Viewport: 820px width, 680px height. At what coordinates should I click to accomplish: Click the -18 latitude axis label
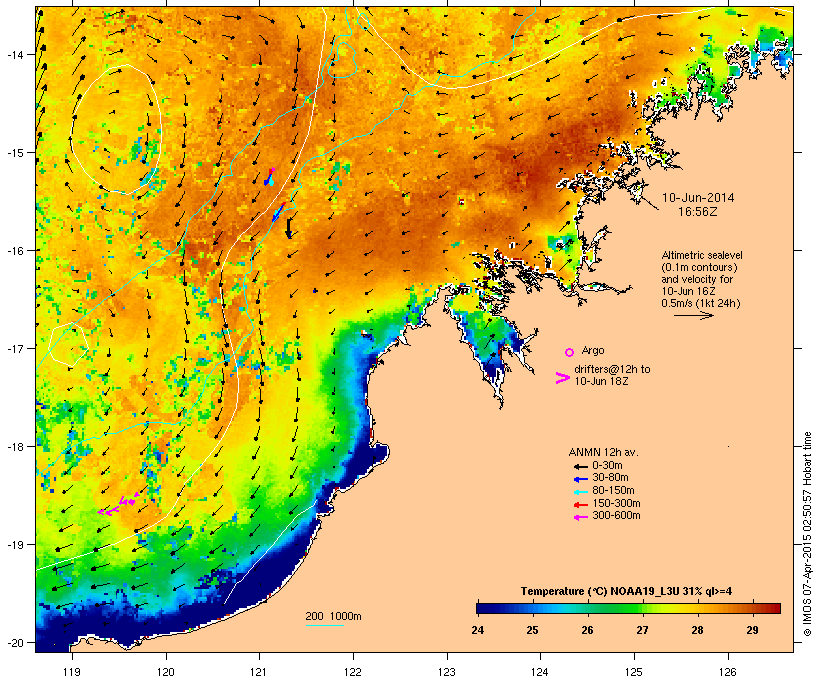pyautogui.click(x=15, y=447)
